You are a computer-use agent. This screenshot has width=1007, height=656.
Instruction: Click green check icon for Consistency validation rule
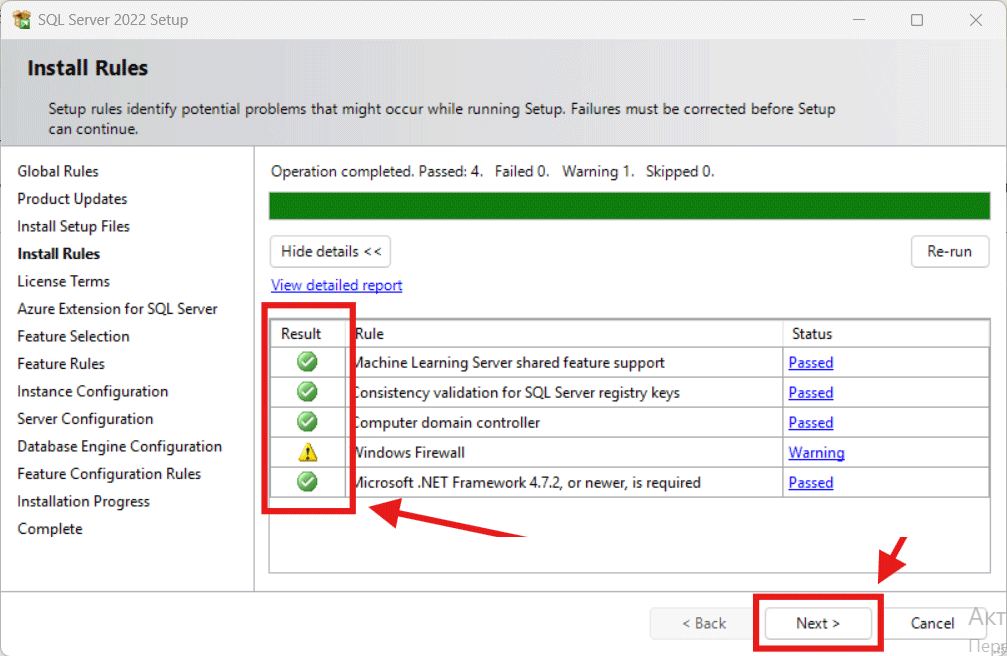pos(308,392)
